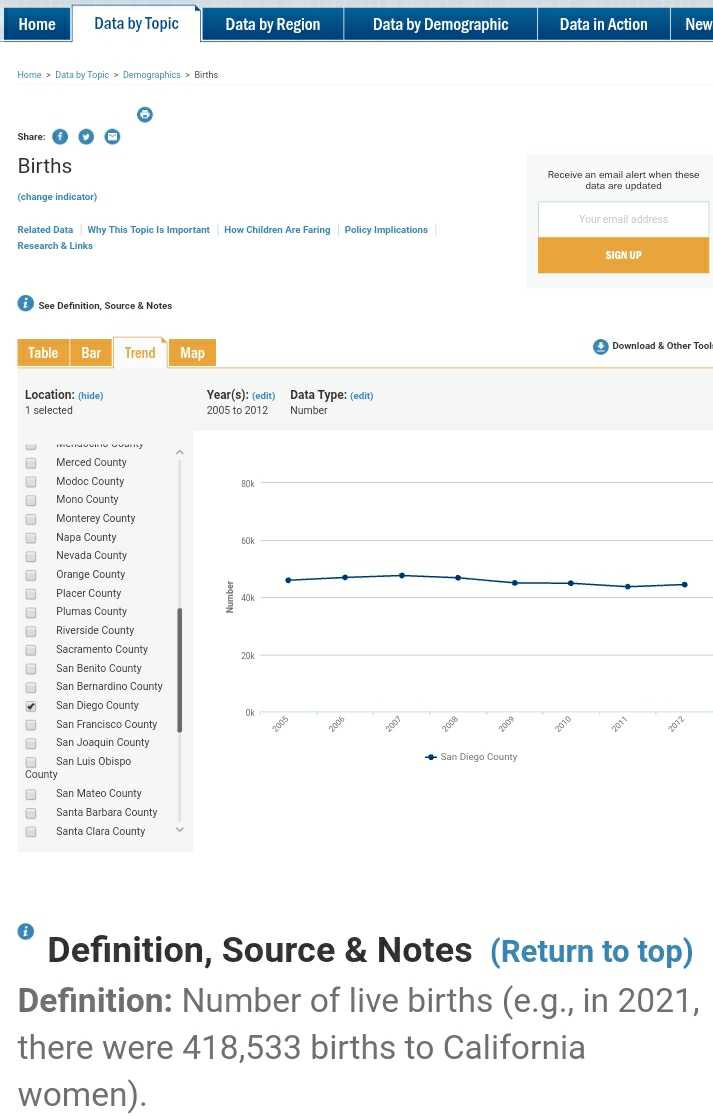This screenshot has height=1116, width=713.
Task: Click San Diego County legend marker
Action: 431,757
